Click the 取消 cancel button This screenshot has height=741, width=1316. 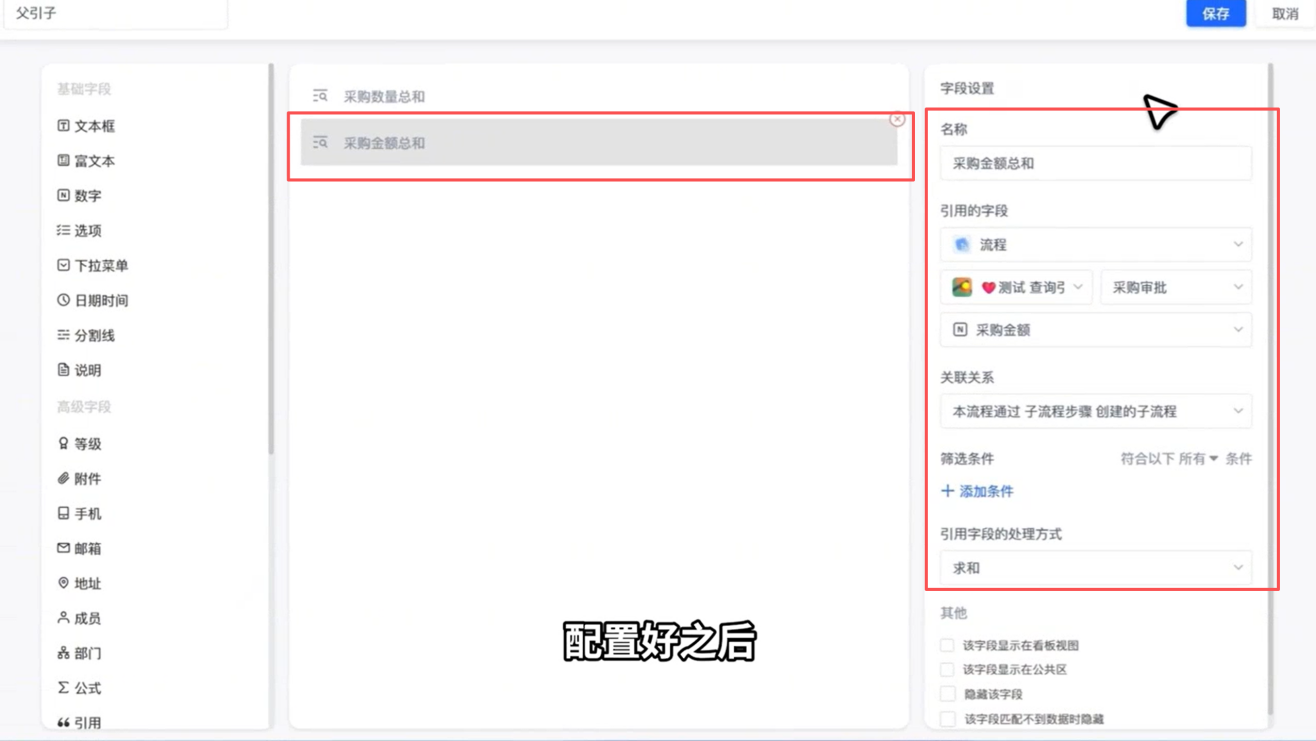point(1285,13)
